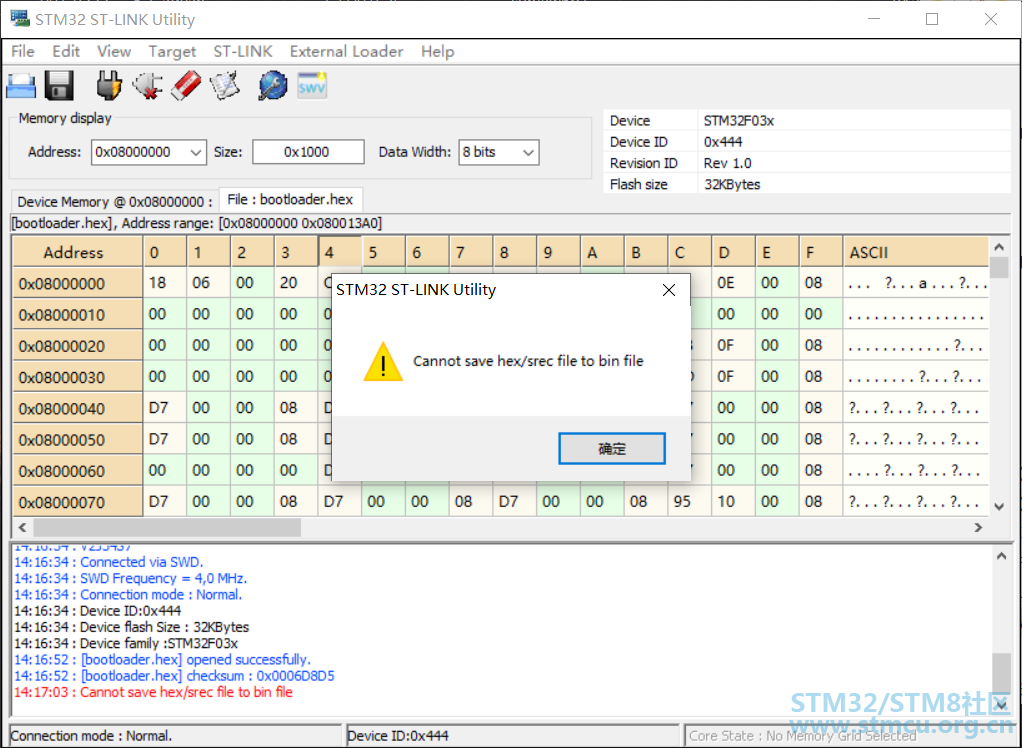Viewport: 1022px width, 748px height.
Task: Click the memory grid vertical scrollbar down arrow
Action: point(999,506)
